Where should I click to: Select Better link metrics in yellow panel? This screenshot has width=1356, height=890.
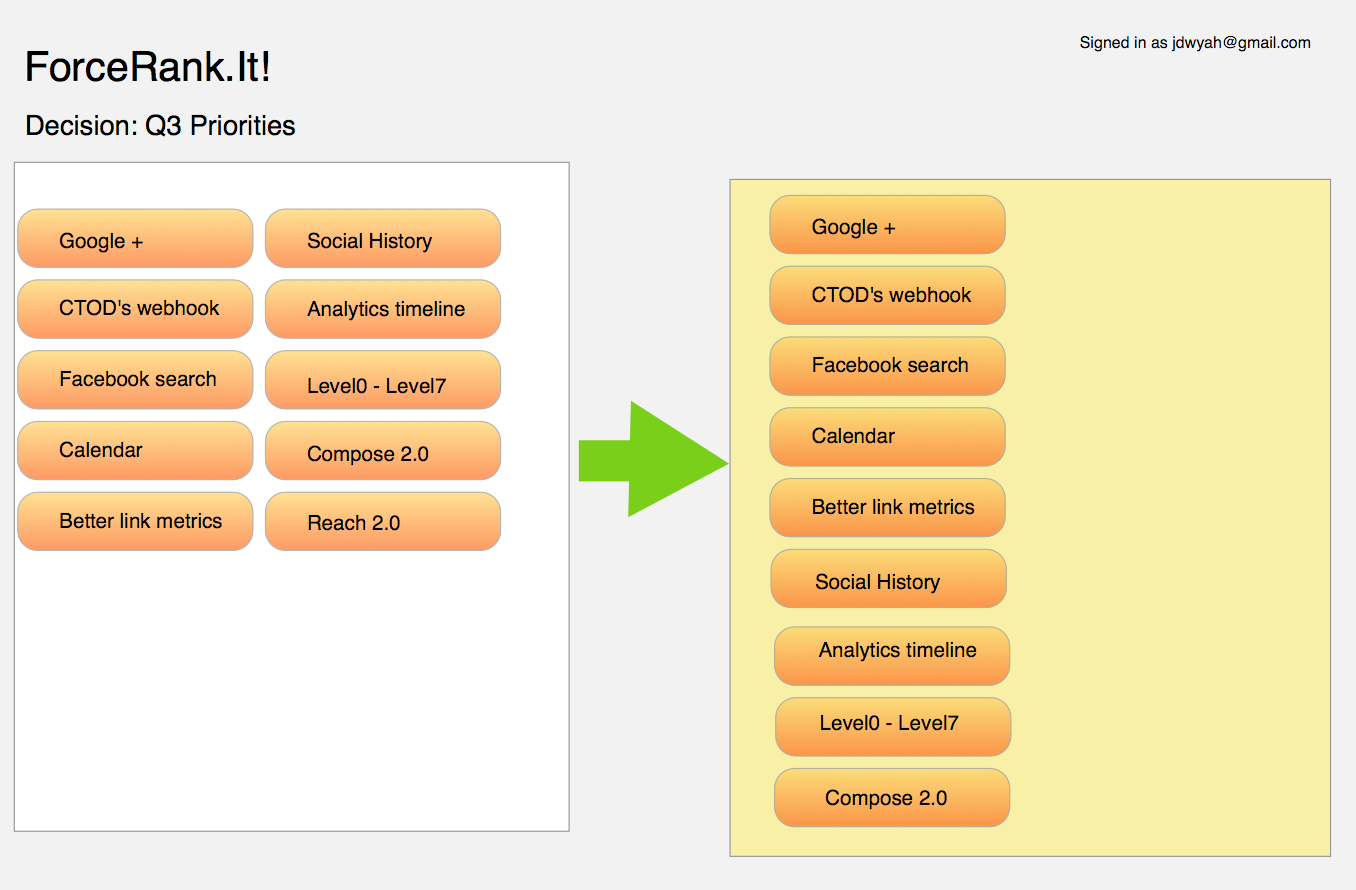pos(886,508)
